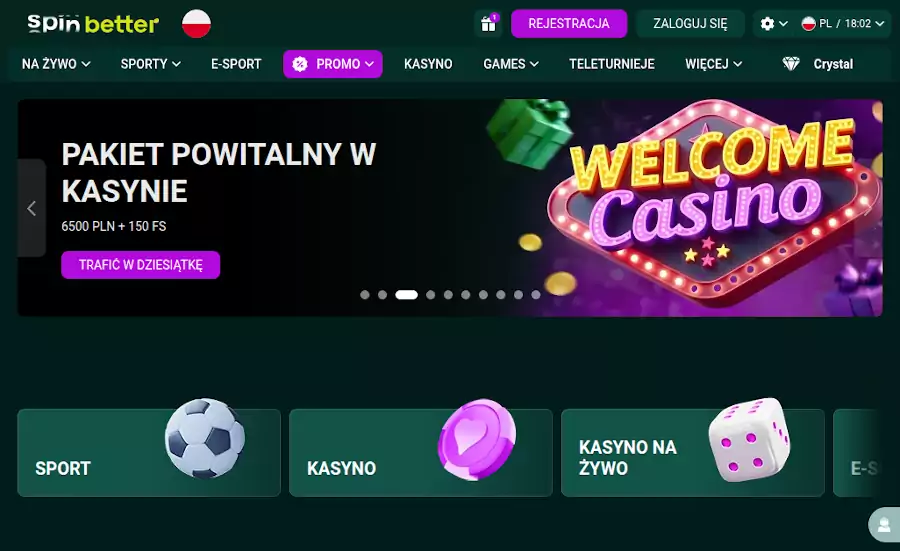This screenshot has height=551, width=900.
Task: Open the PL language and time selector
Action: (x=843, y=24)
